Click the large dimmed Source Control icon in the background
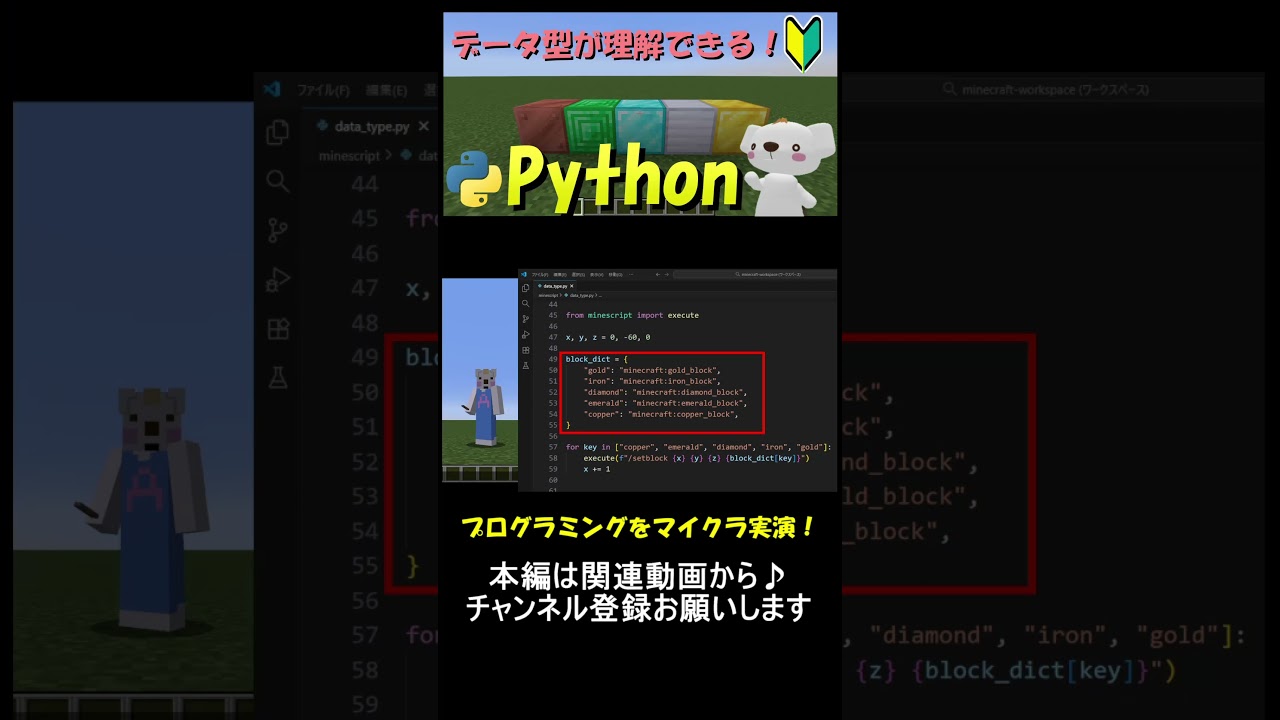 pyautogui.click(x=277, y=230)
